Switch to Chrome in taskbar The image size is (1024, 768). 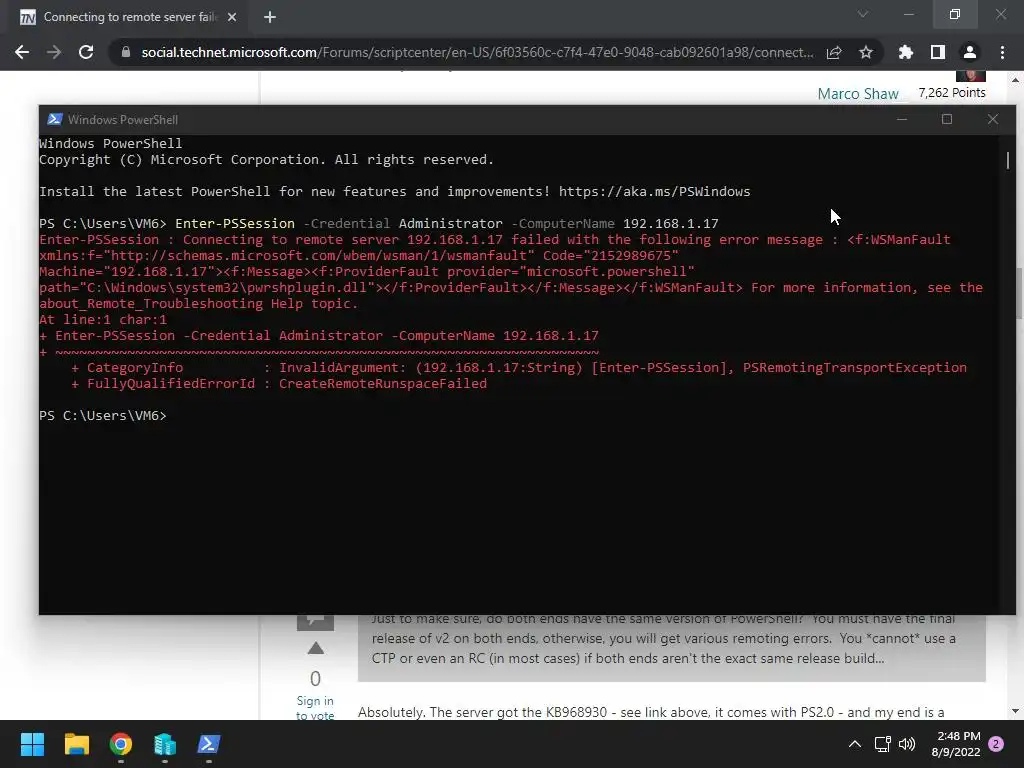pyautogui.click(x=121, y=744)
